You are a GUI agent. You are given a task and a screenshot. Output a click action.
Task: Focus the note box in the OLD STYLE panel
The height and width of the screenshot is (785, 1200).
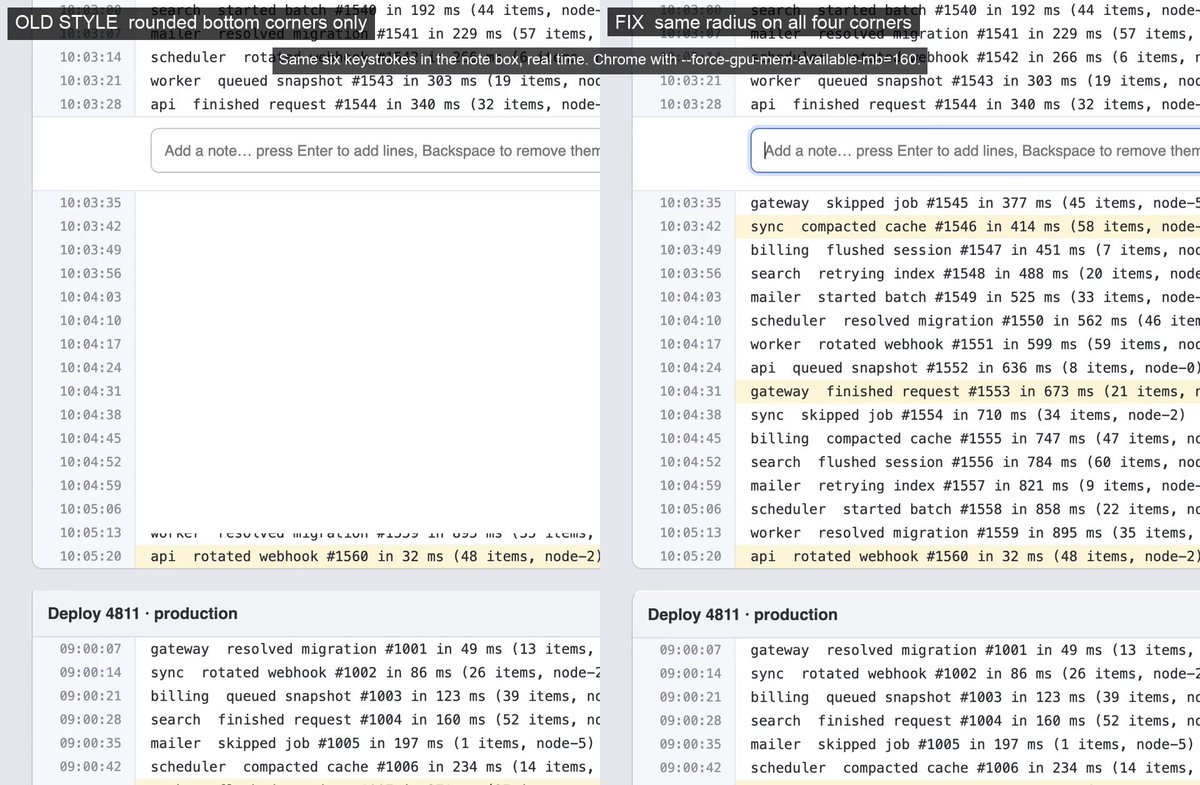375,151
